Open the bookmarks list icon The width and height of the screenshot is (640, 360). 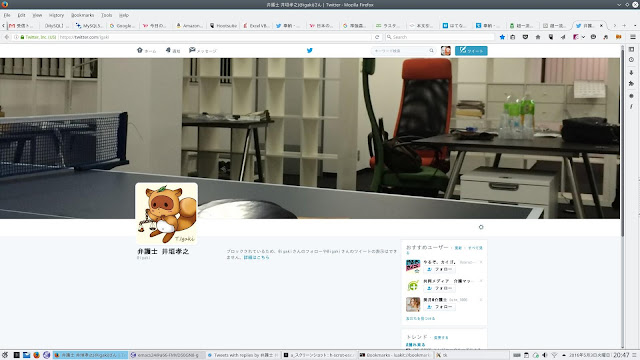pyautogui.click(x=513, y=37)
